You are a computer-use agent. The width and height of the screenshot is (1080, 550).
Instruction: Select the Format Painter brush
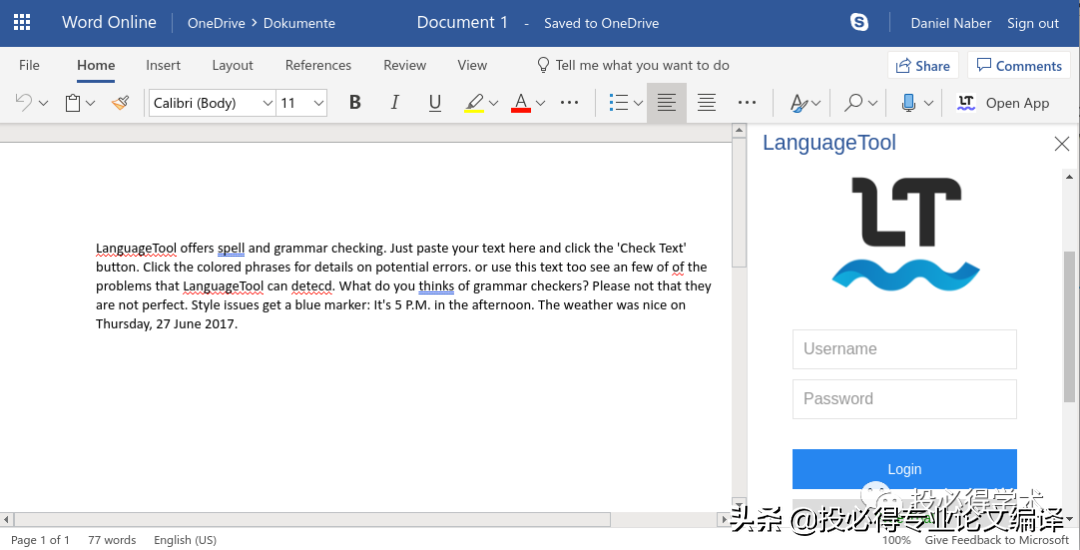tap(121, 103)
